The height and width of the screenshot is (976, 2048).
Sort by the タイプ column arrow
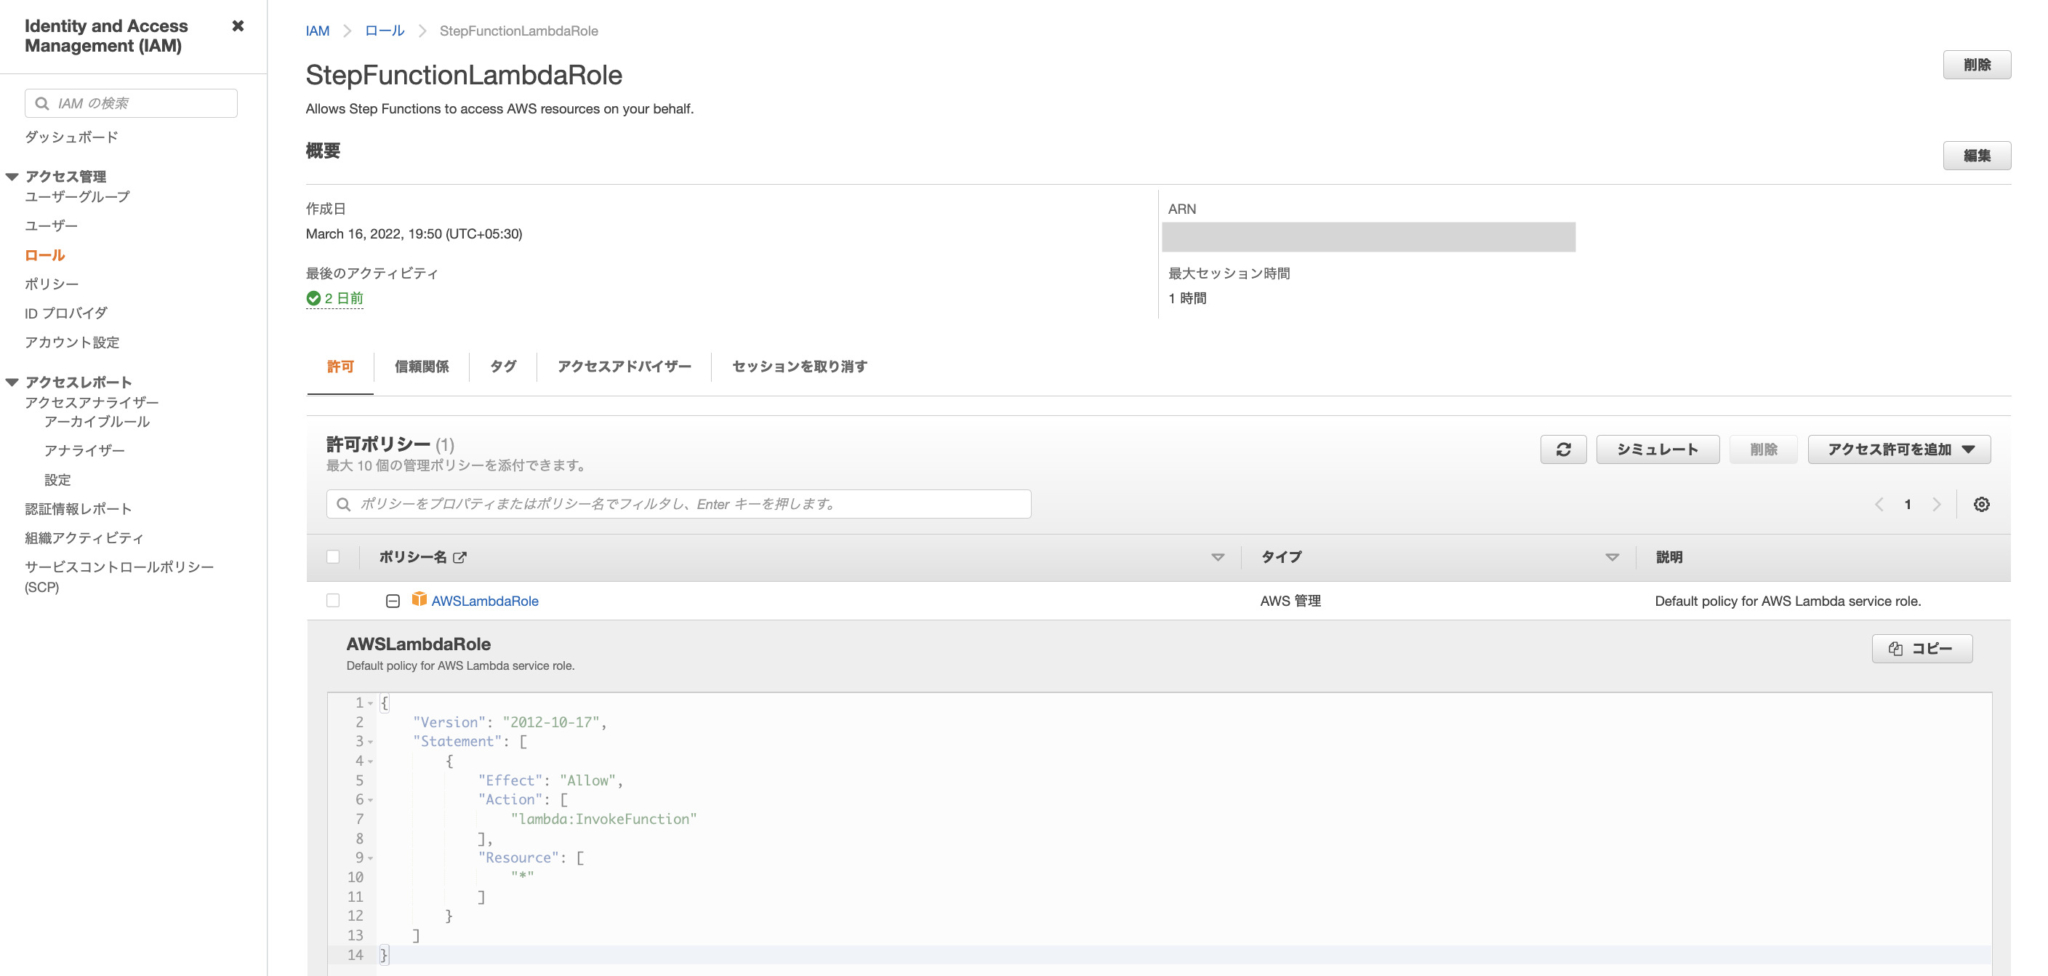coord(1612,557)
